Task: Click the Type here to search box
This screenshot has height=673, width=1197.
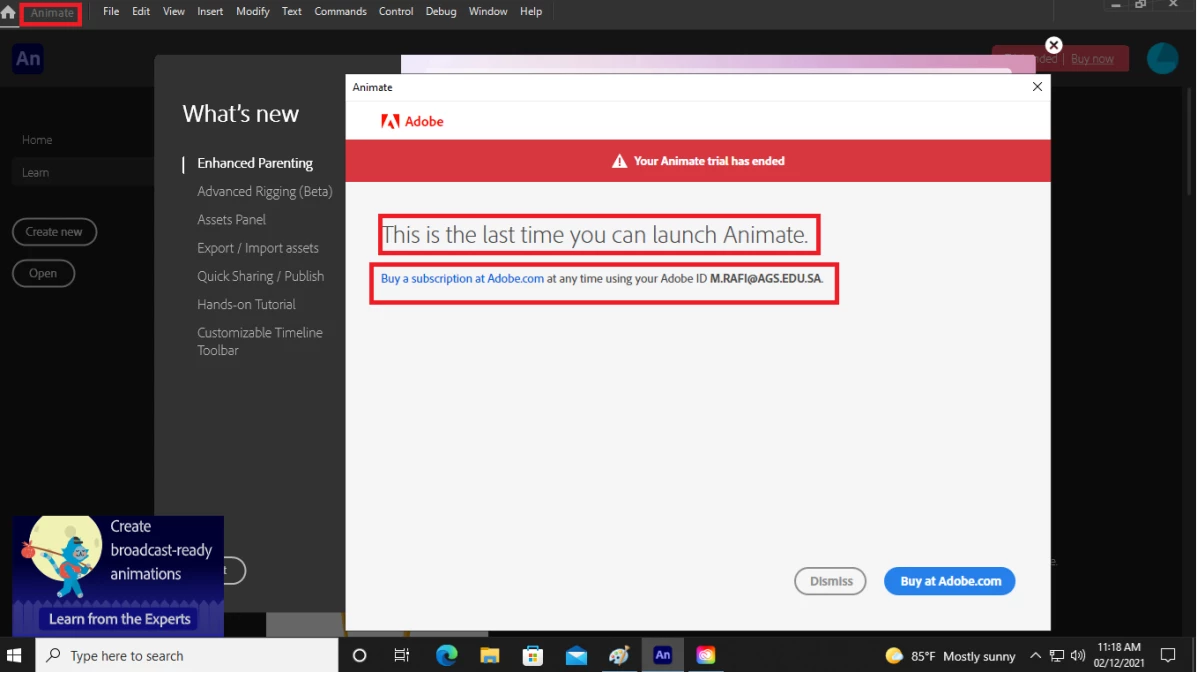Action: [187, 655]
